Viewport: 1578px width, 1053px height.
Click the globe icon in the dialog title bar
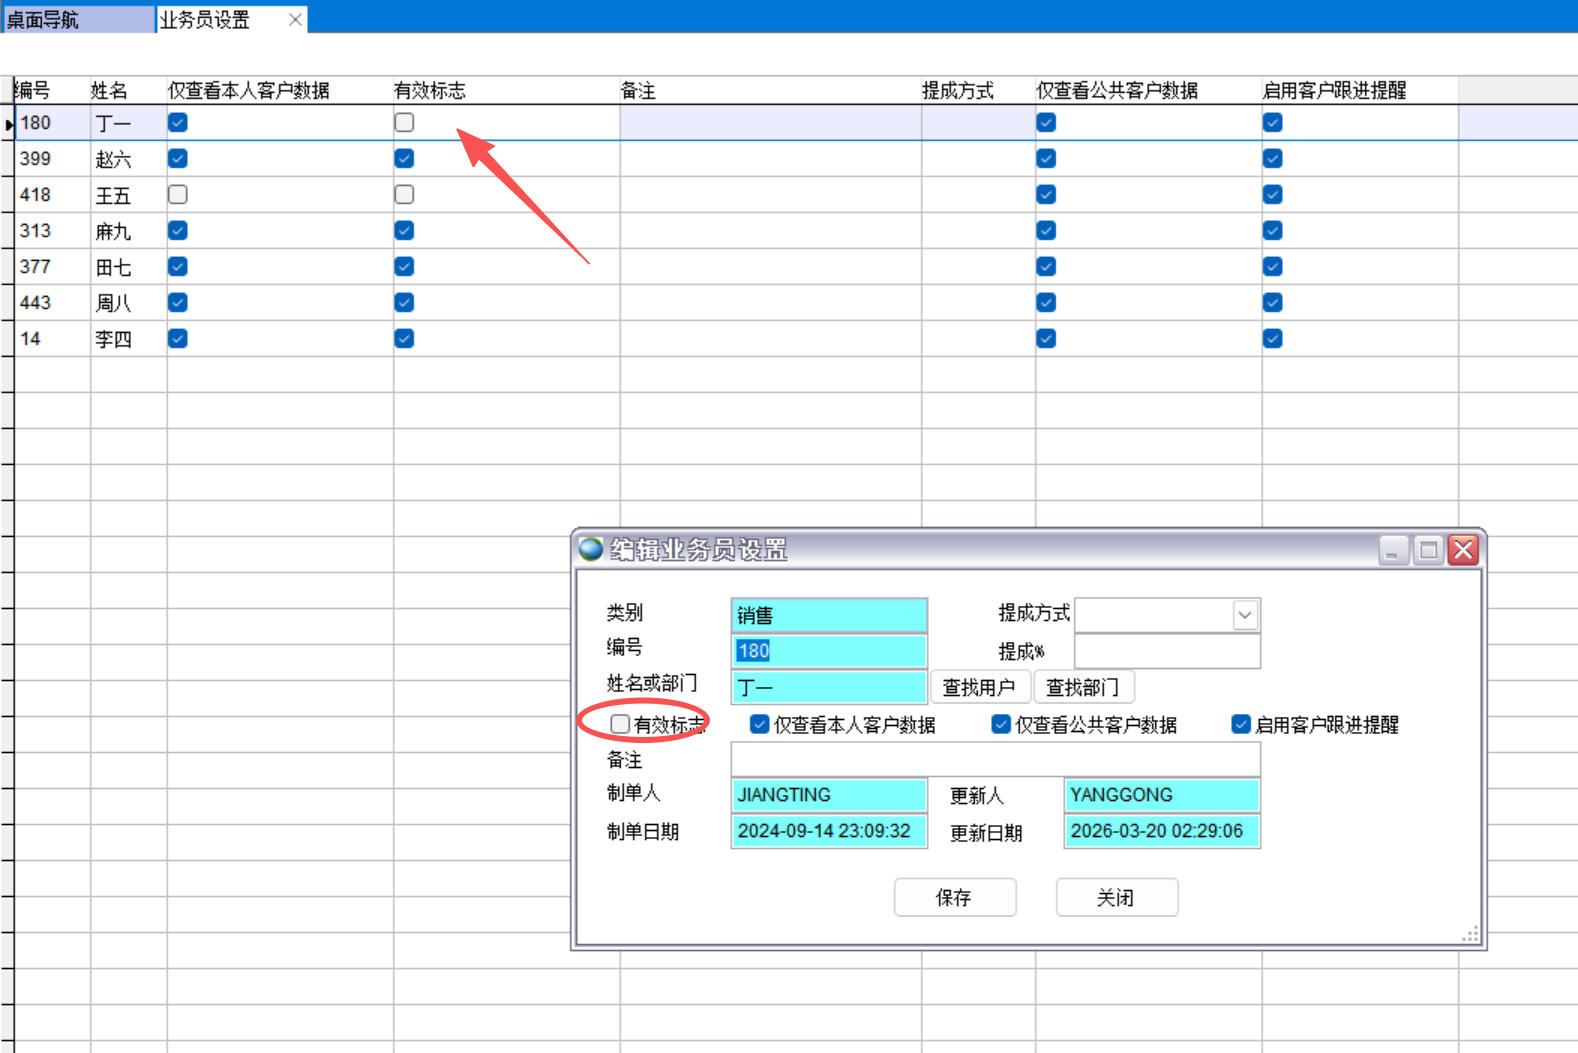pyautogui.click(x=591, y=549)
